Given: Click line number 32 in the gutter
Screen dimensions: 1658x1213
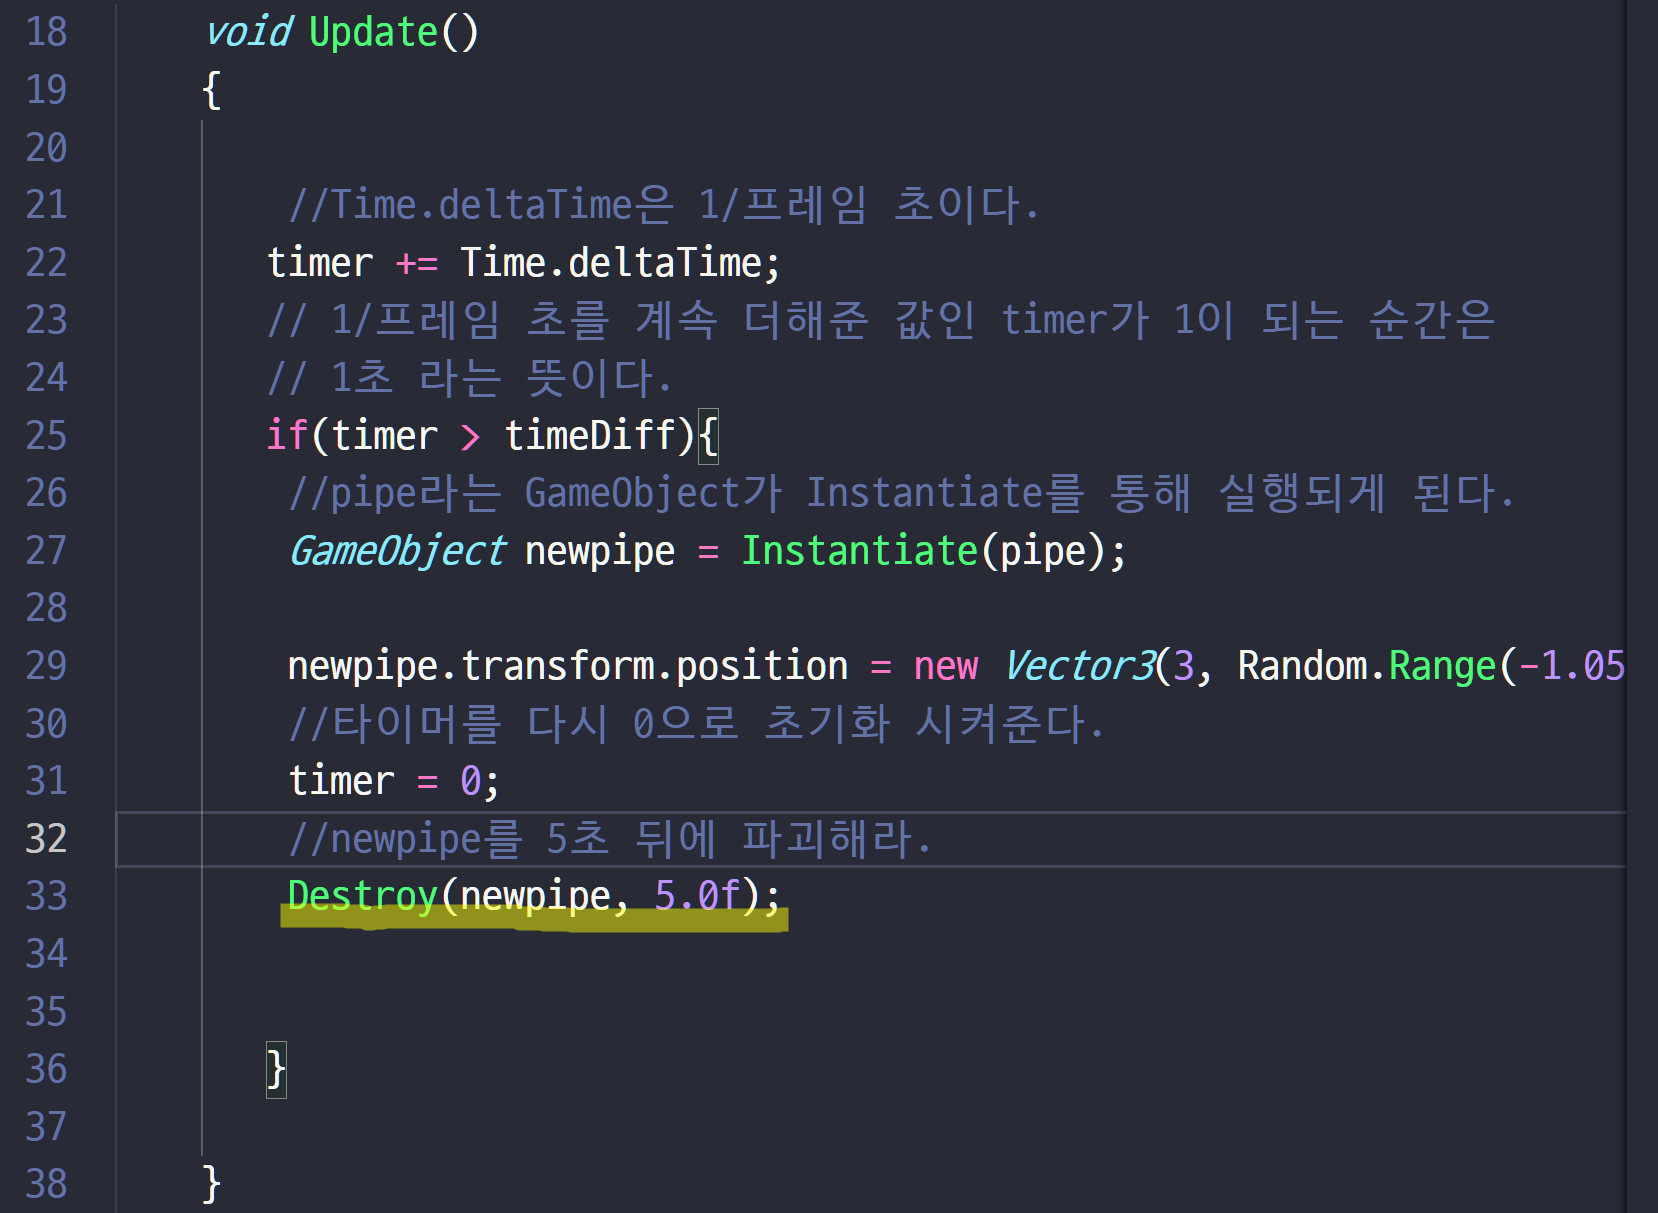Looking at the screenshot, I should click(x=46, y=839).
